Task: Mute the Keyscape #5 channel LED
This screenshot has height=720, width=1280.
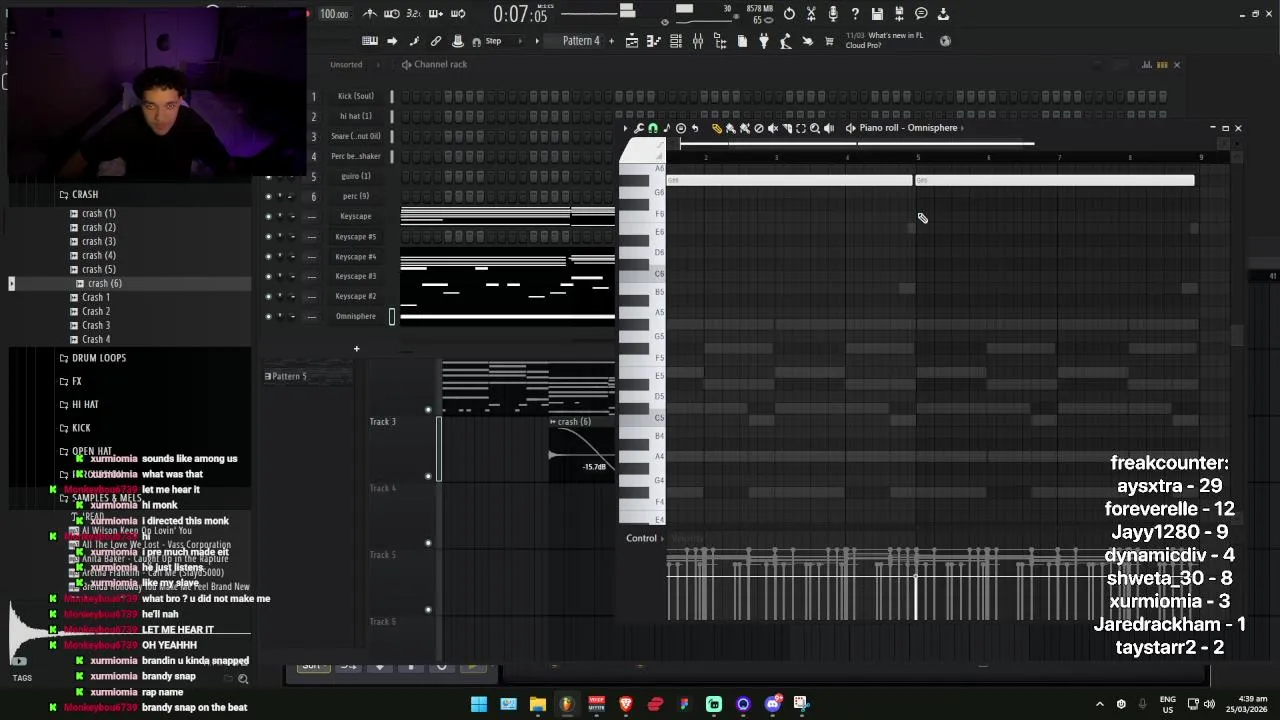Action: click(x=268, y=236)
